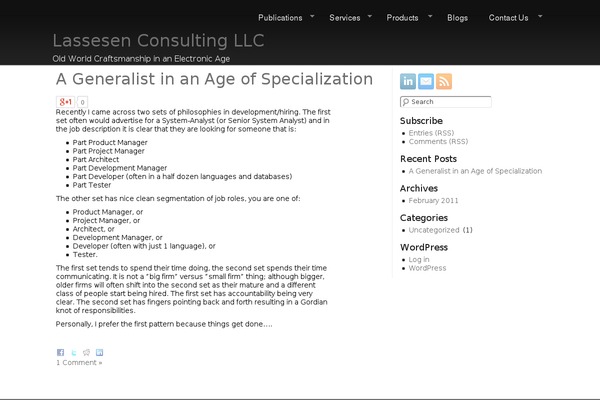Share post via Facebook icon
This screenshot has height=400, width=600.
60,352
